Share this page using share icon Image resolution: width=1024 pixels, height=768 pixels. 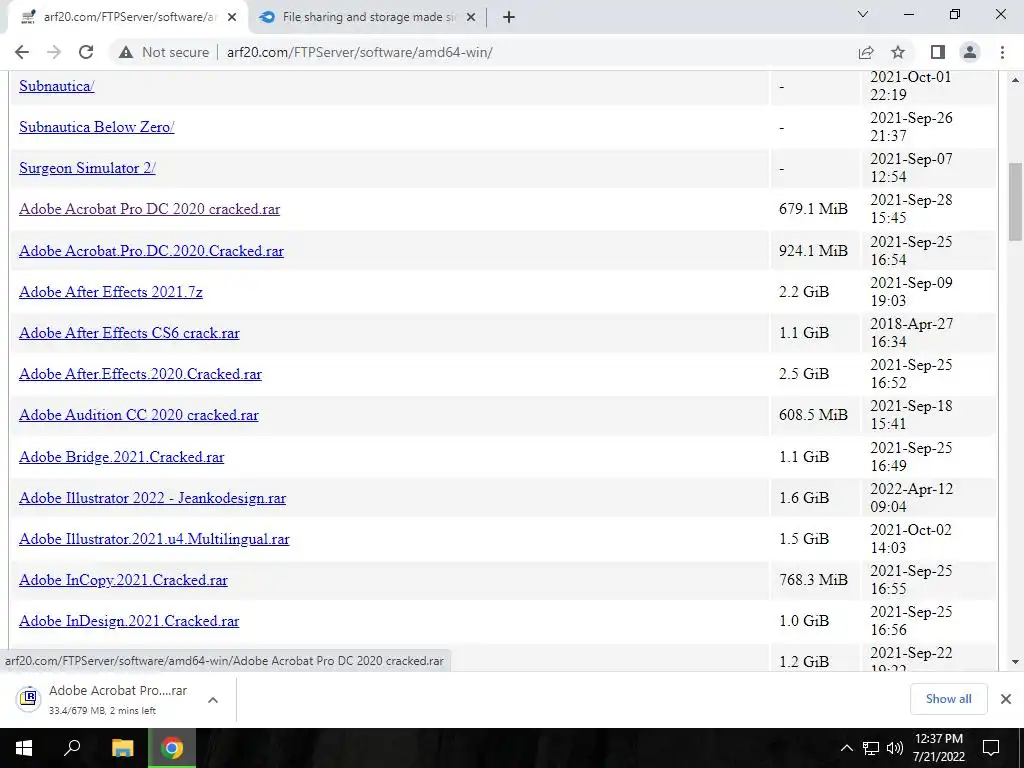866,52
